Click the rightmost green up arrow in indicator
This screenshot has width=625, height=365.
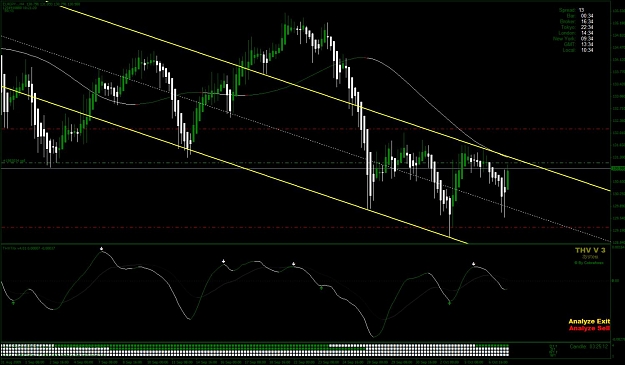point(450,303)
